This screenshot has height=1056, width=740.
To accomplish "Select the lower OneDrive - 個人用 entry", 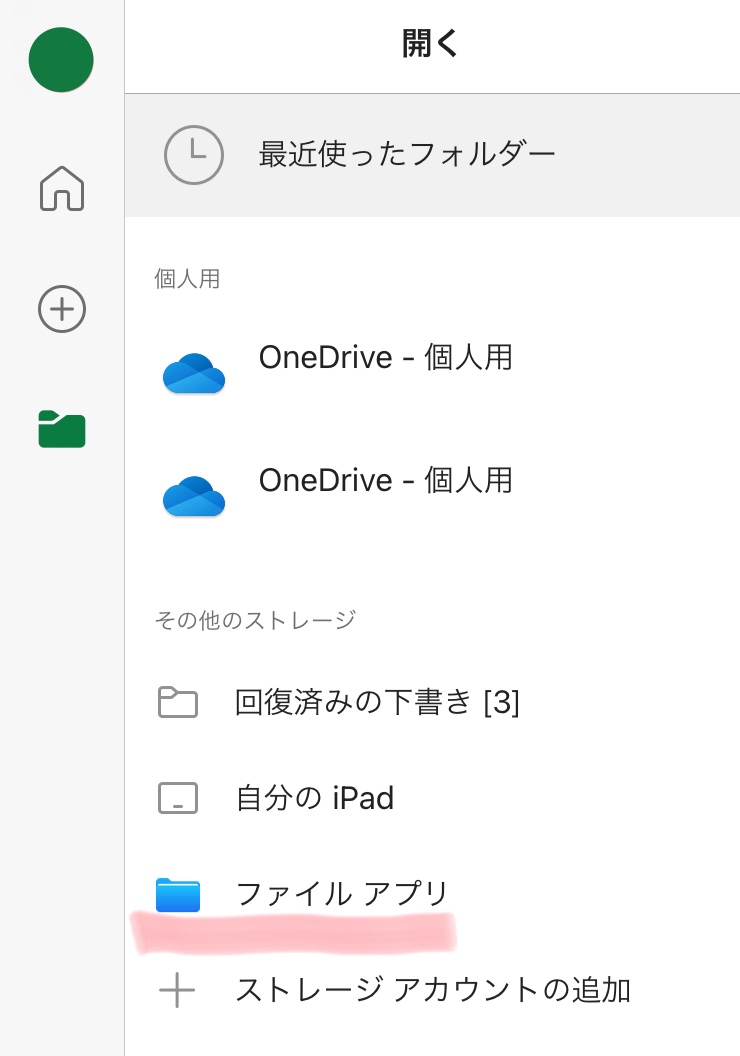I will click(x=385, y=481).
